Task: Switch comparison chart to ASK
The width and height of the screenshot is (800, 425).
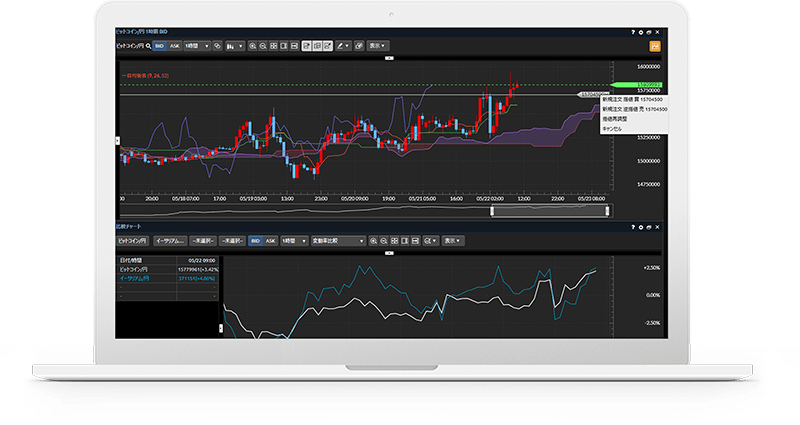Action: coord(270,241)
